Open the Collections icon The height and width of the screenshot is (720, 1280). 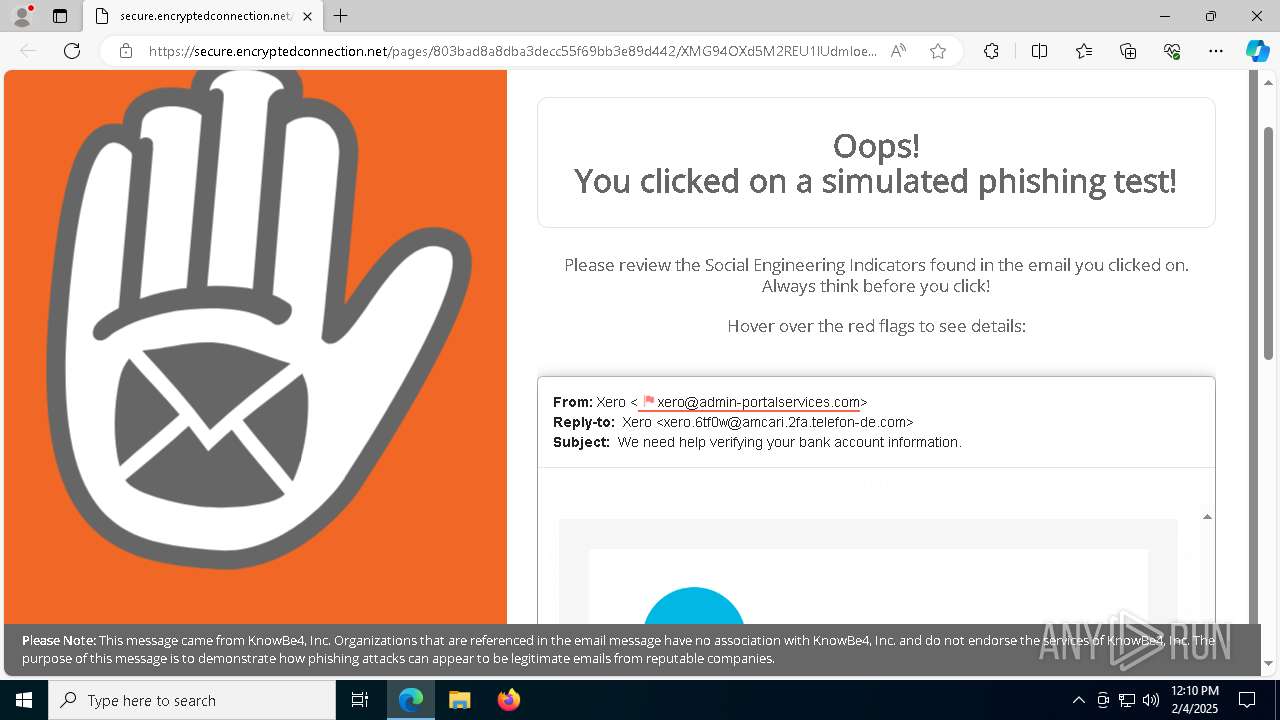(1128, 51)
